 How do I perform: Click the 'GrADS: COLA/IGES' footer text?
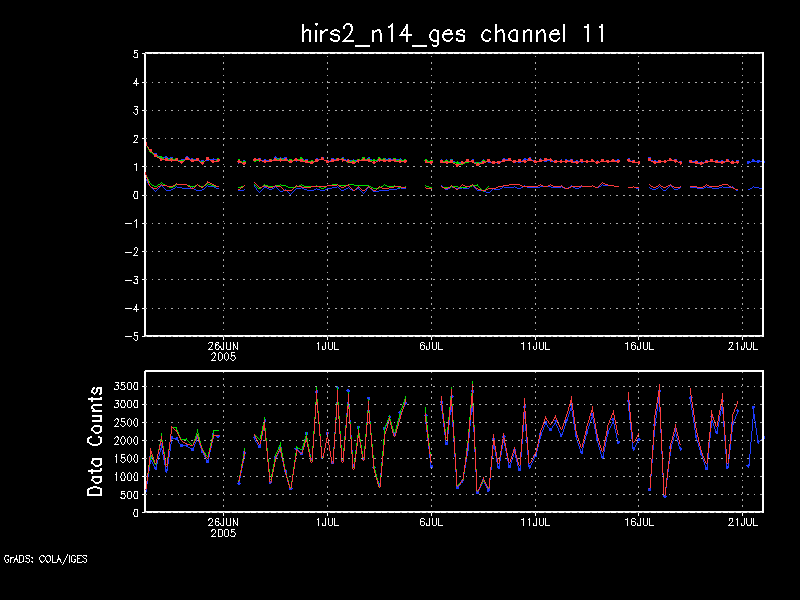[45, 559]
